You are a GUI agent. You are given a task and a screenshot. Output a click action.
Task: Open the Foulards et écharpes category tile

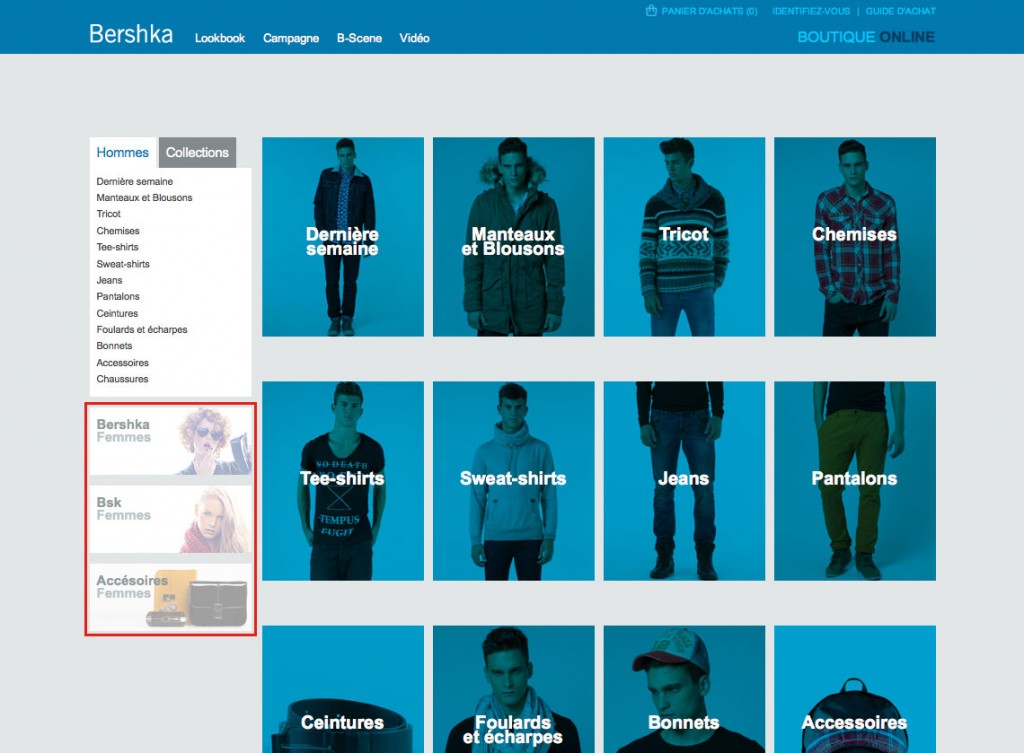point(514,689)
